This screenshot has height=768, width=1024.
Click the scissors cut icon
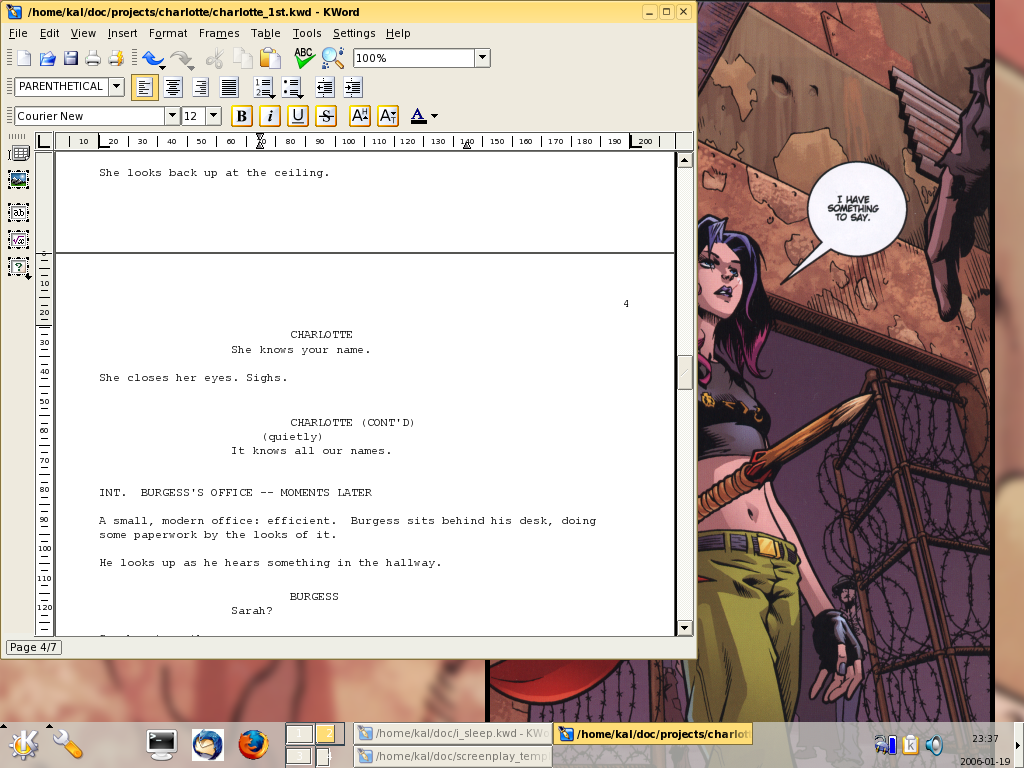click(214, 59)
